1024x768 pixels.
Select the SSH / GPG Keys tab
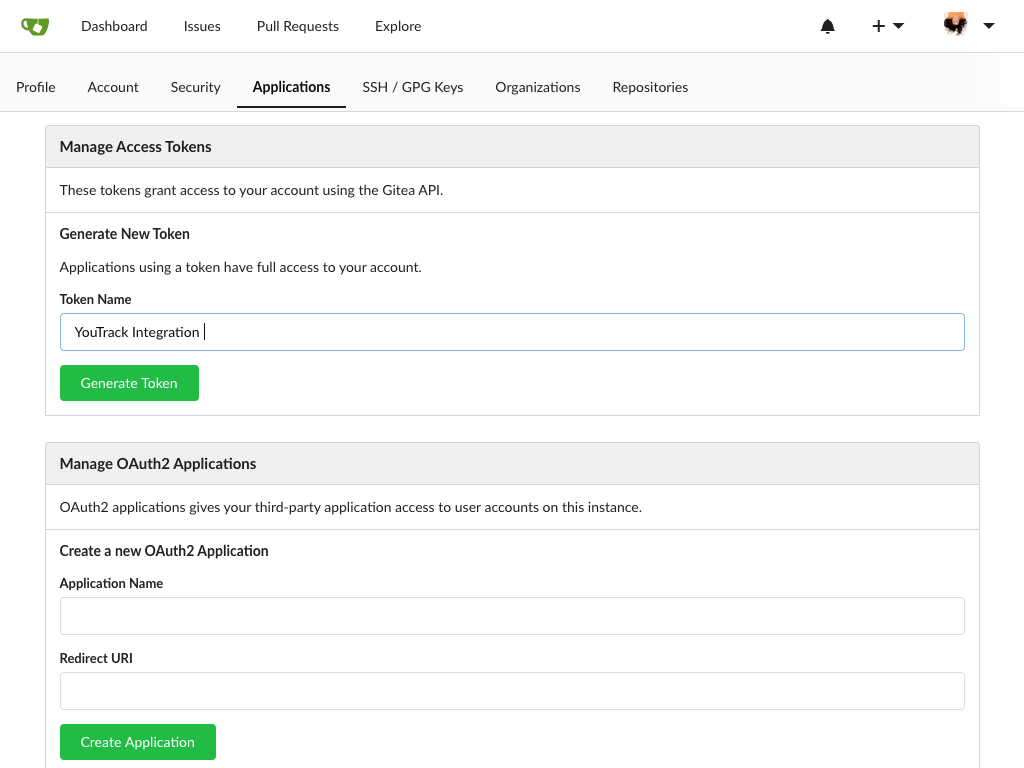pyautogui.click(x=412, y=87)
